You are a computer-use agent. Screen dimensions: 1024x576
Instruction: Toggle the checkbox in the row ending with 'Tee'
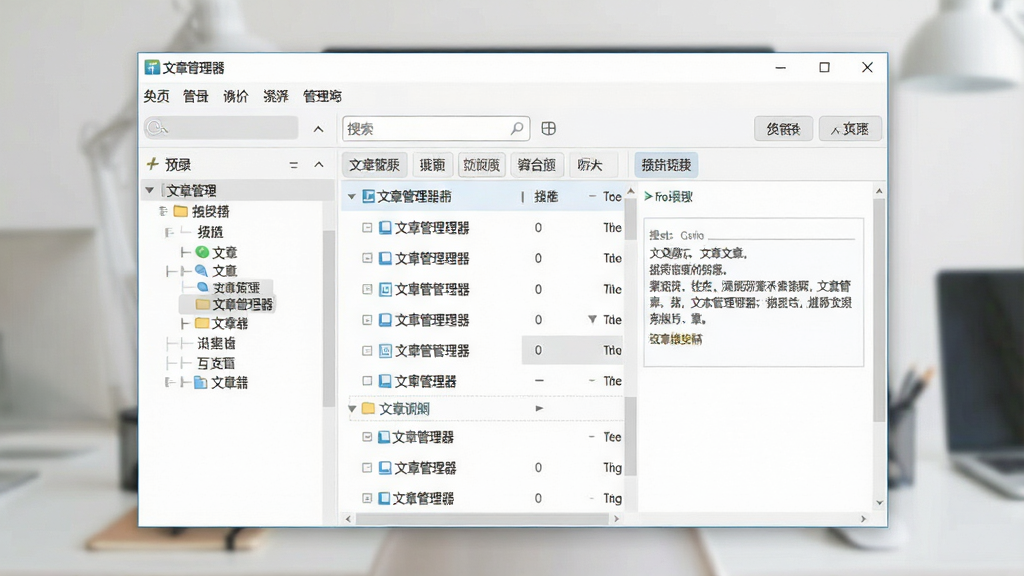tap(367, 437)
